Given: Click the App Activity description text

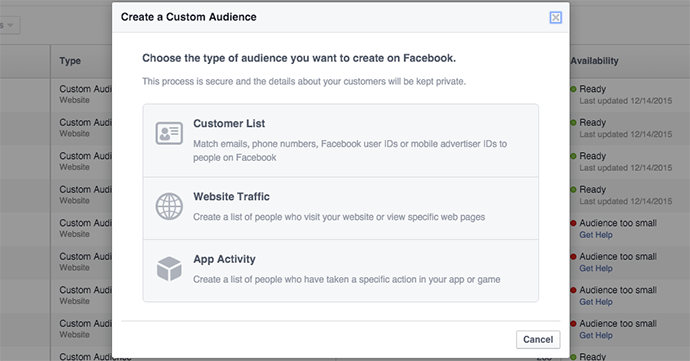Looking at the screenshot, I should pos(347,280).
